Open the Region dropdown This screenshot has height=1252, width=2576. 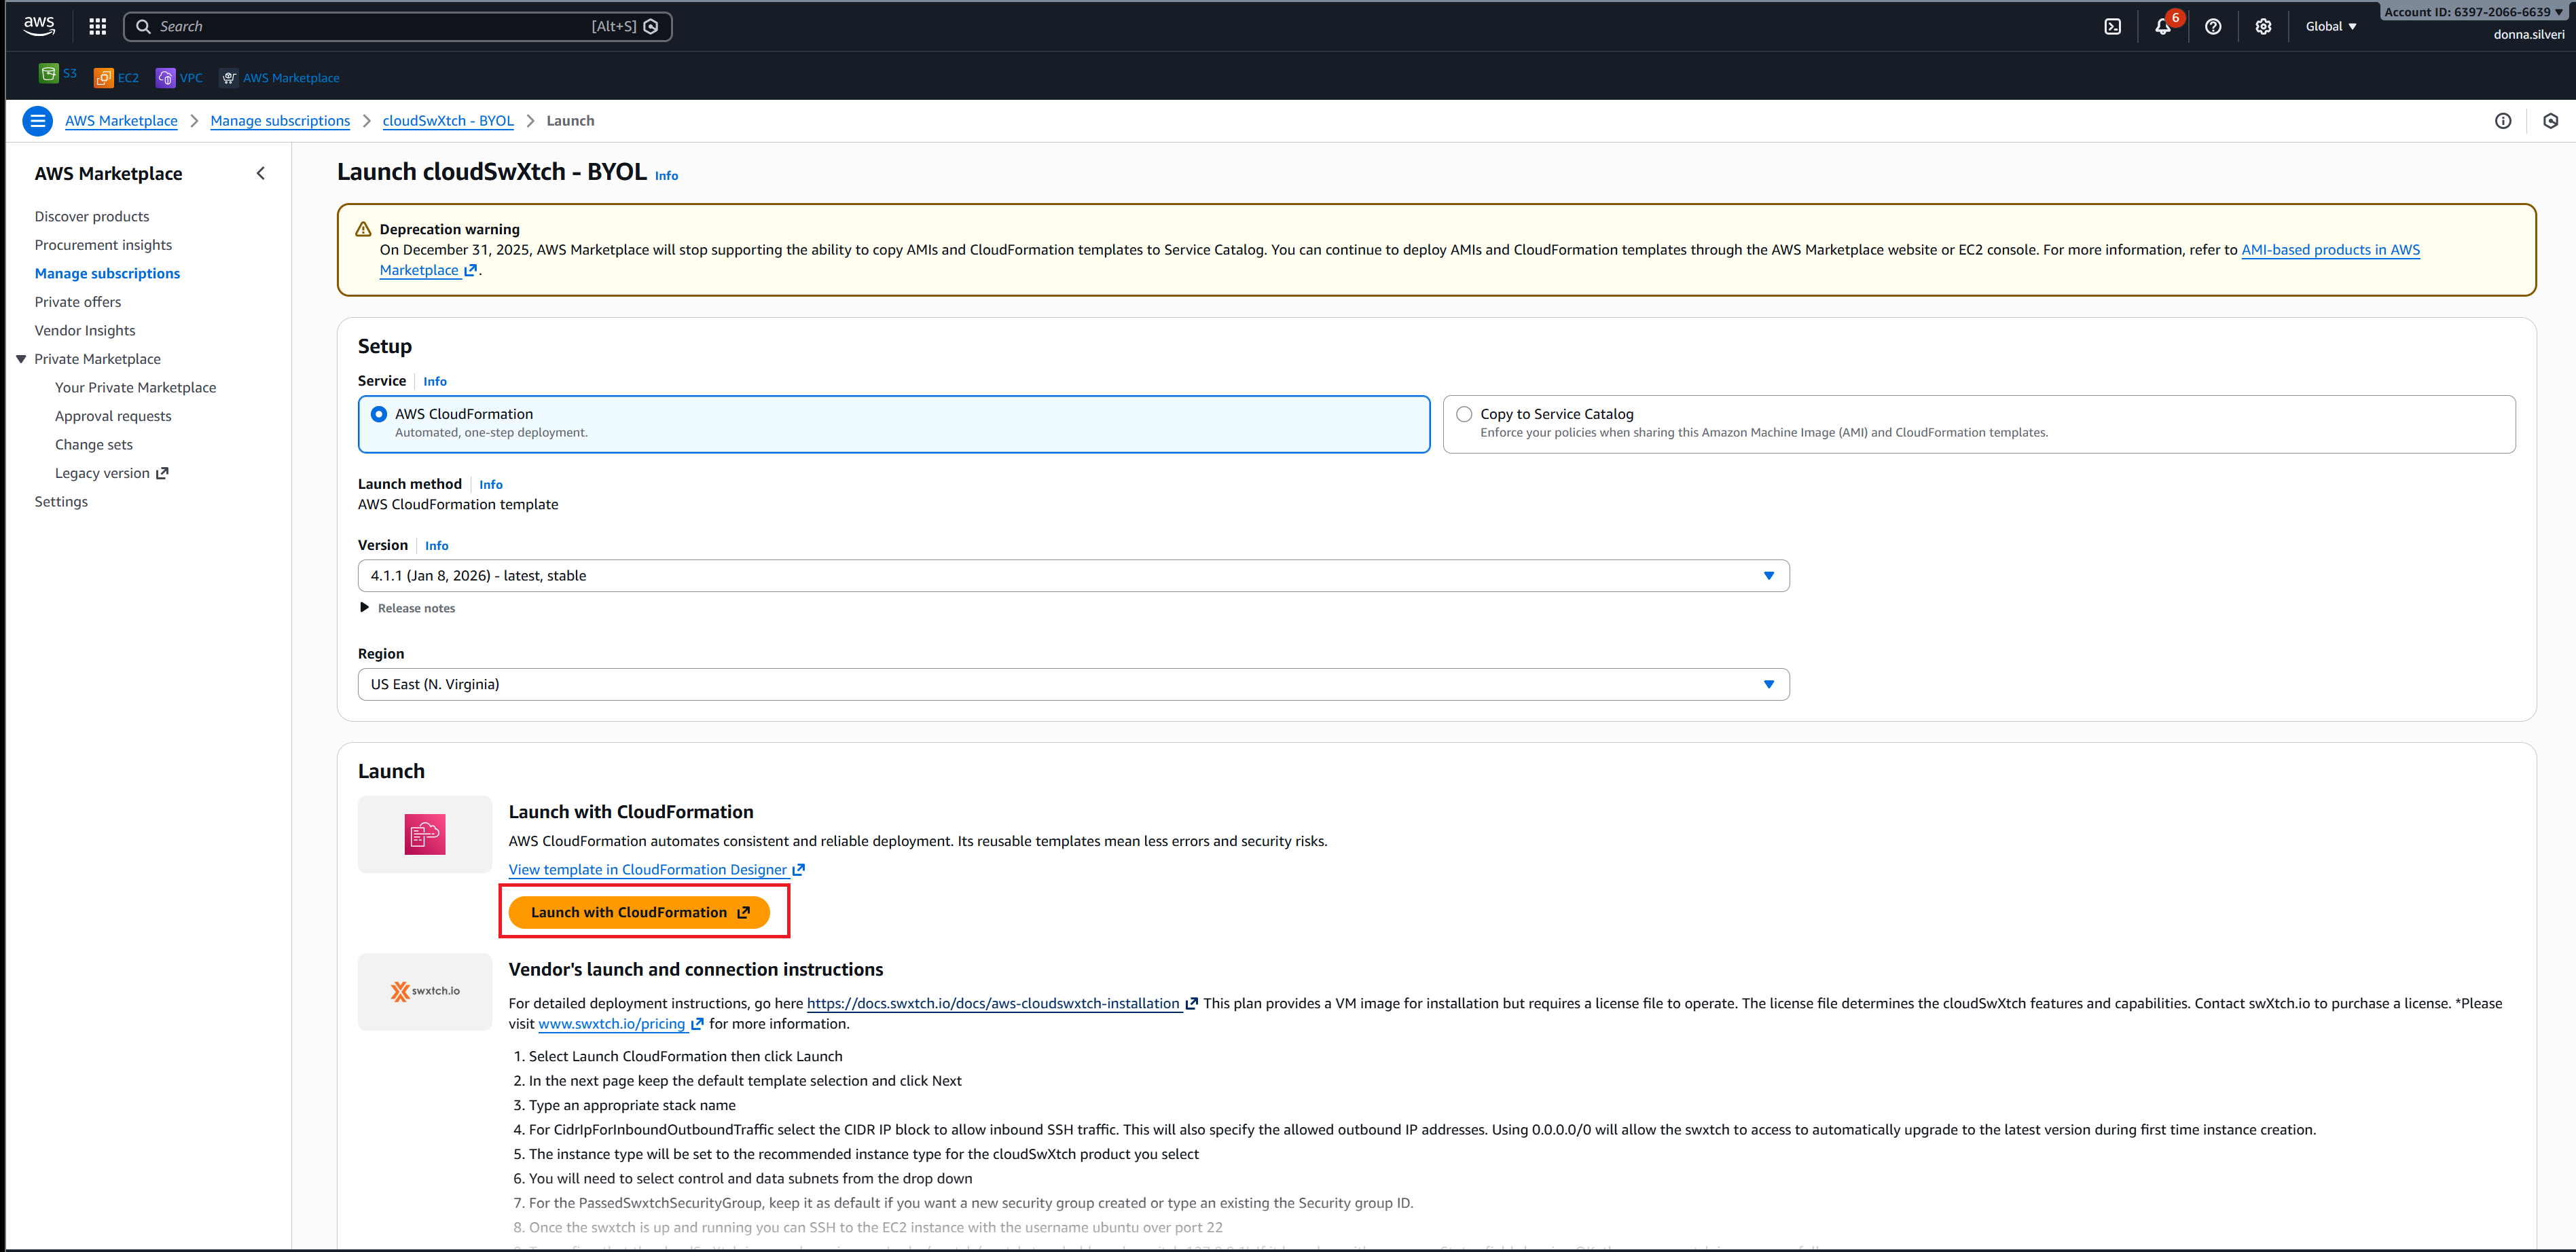click(1072, 685)
